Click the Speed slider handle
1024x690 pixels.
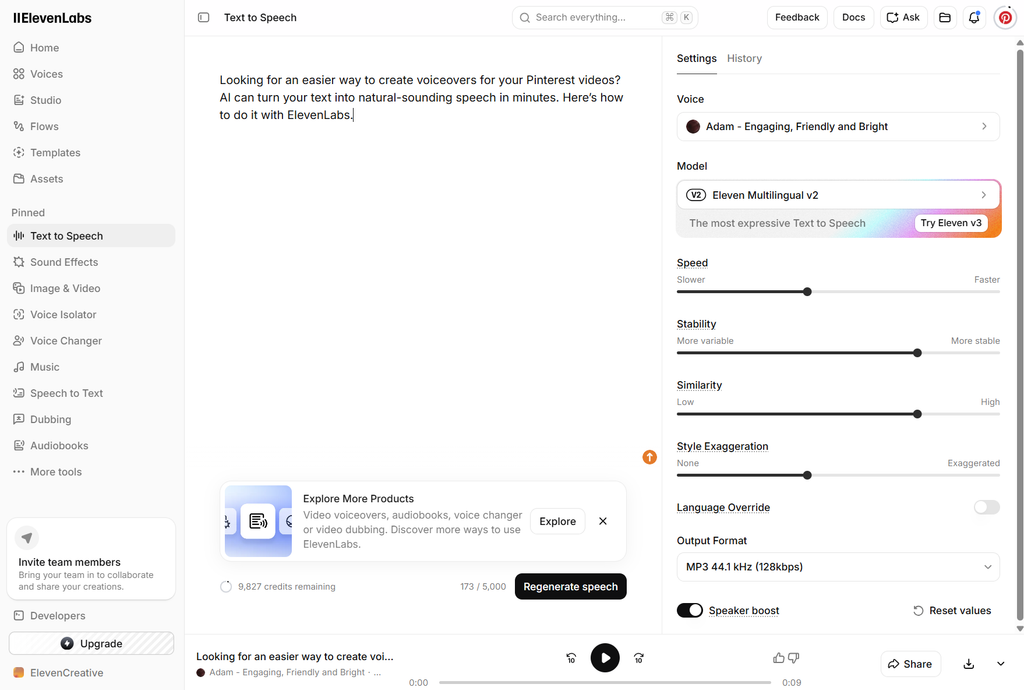807,292
